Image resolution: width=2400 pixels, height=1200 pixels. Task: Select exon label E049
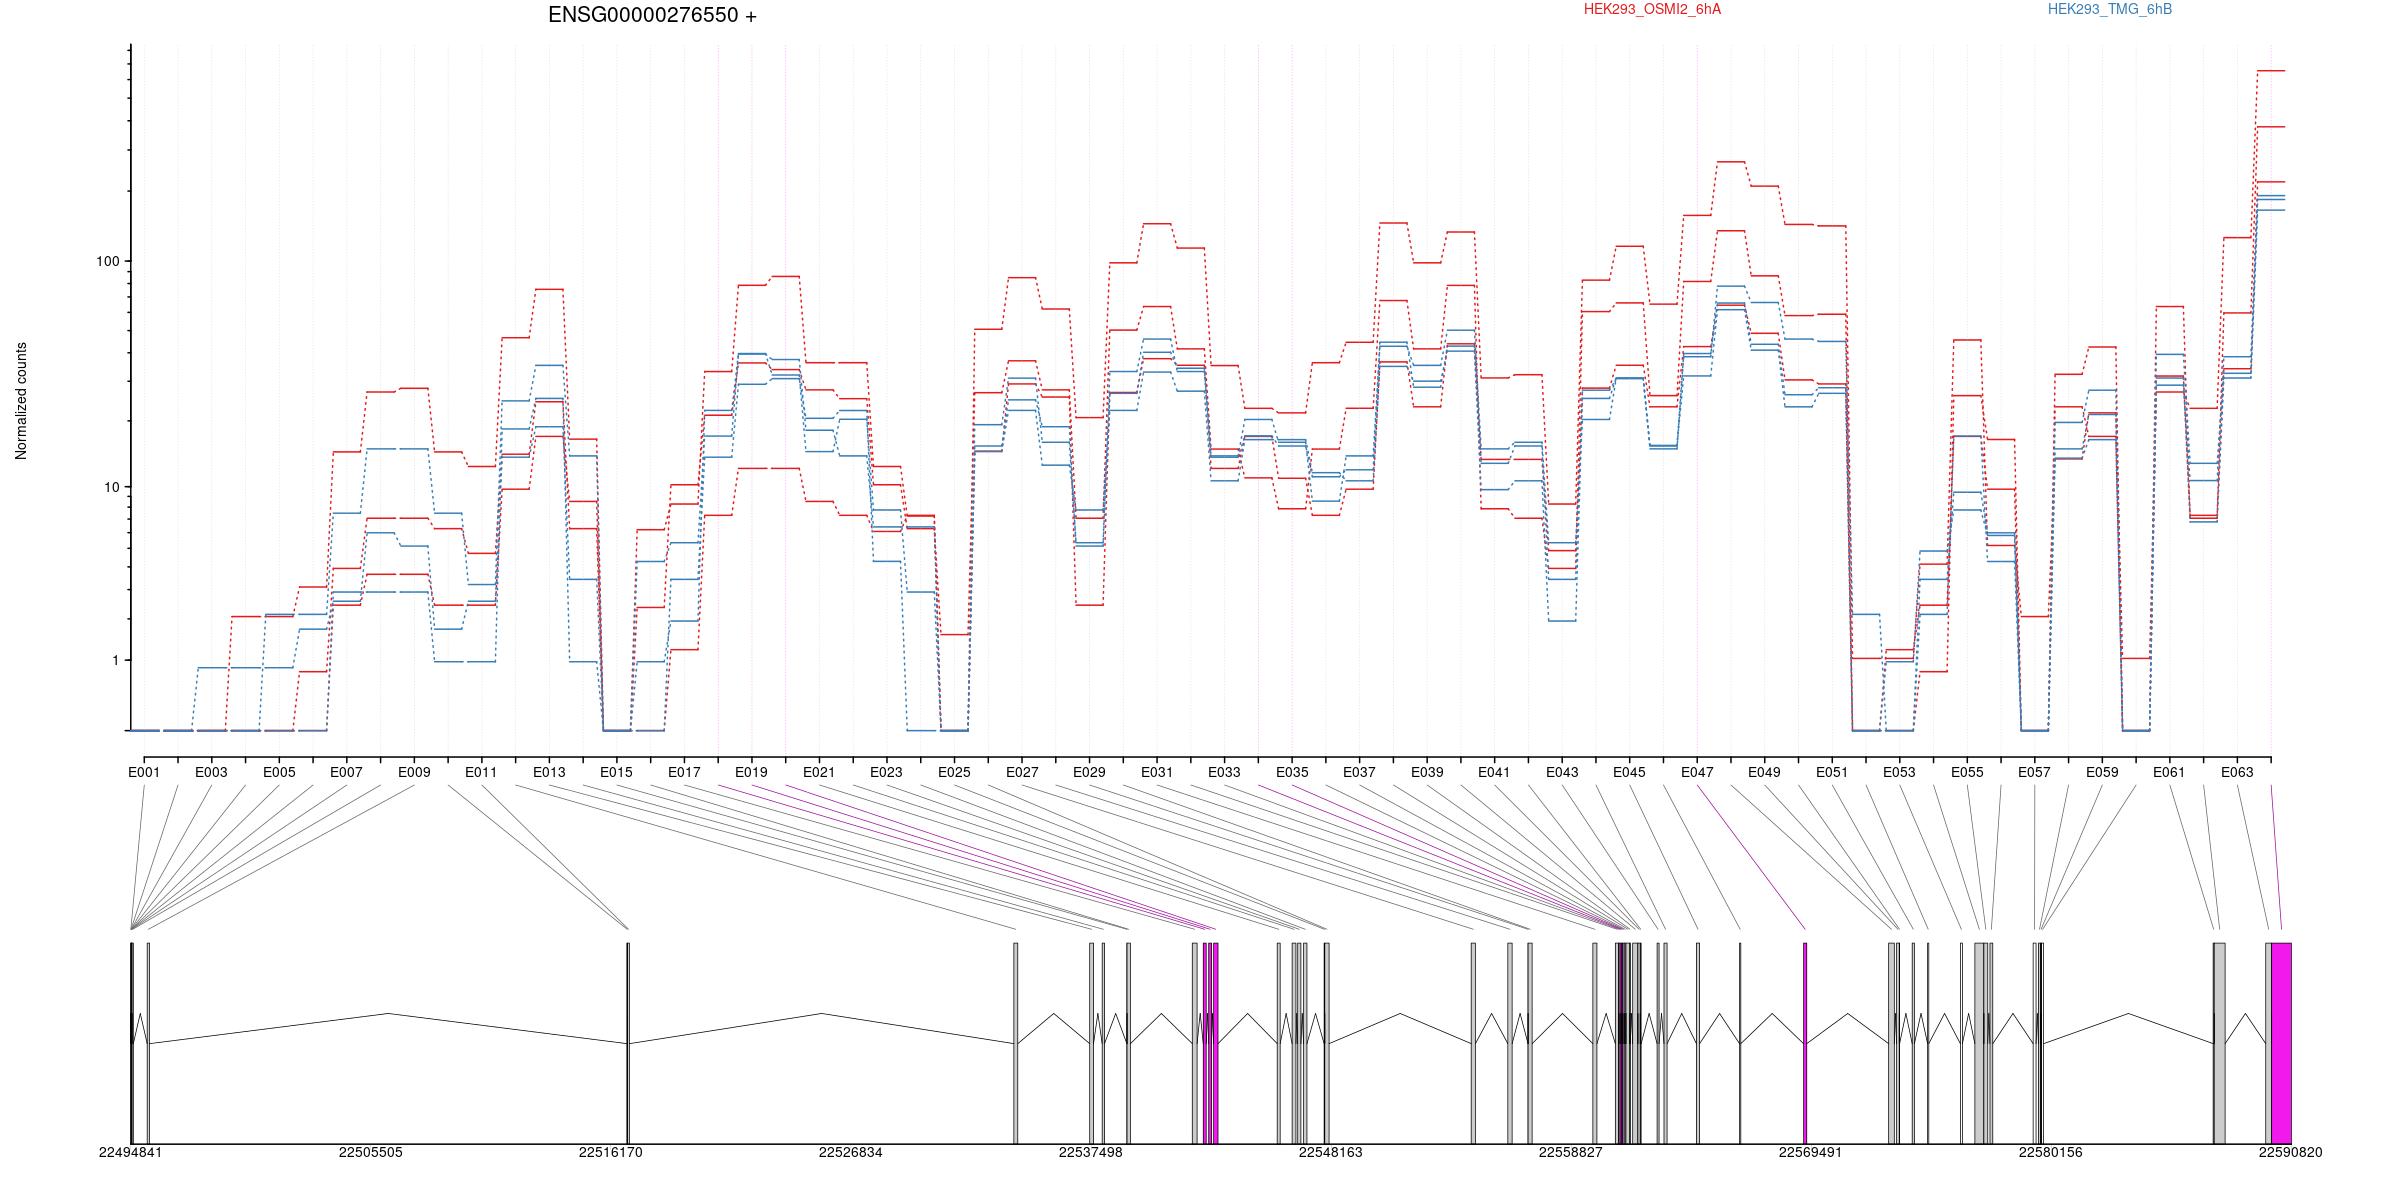coord(1764,772)
